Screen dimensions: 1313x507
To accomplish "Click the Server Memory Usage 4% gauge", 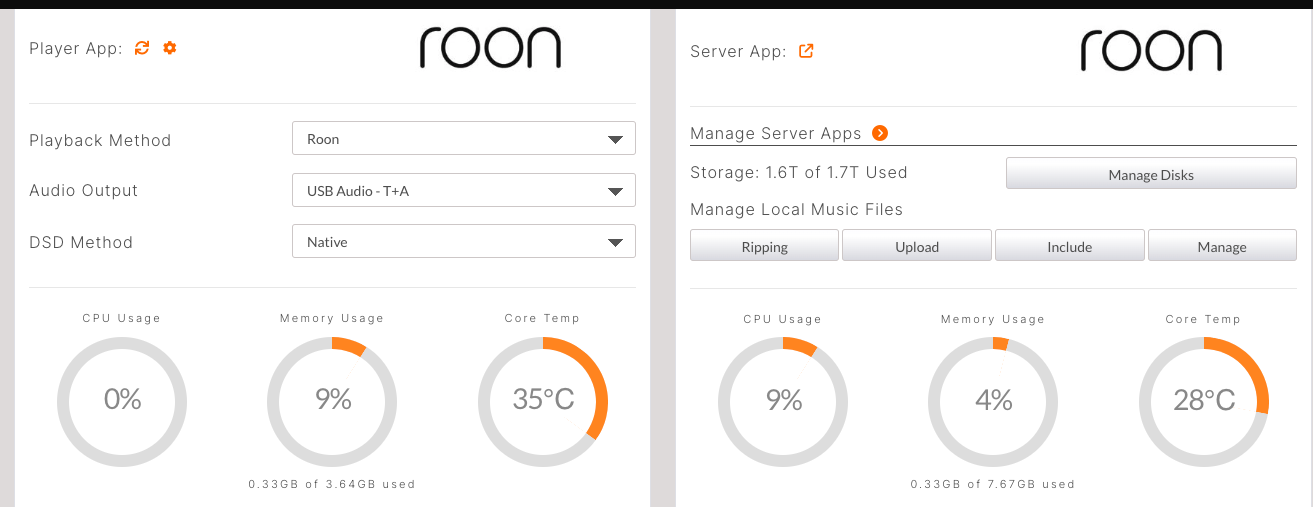I will click(993, 401).
